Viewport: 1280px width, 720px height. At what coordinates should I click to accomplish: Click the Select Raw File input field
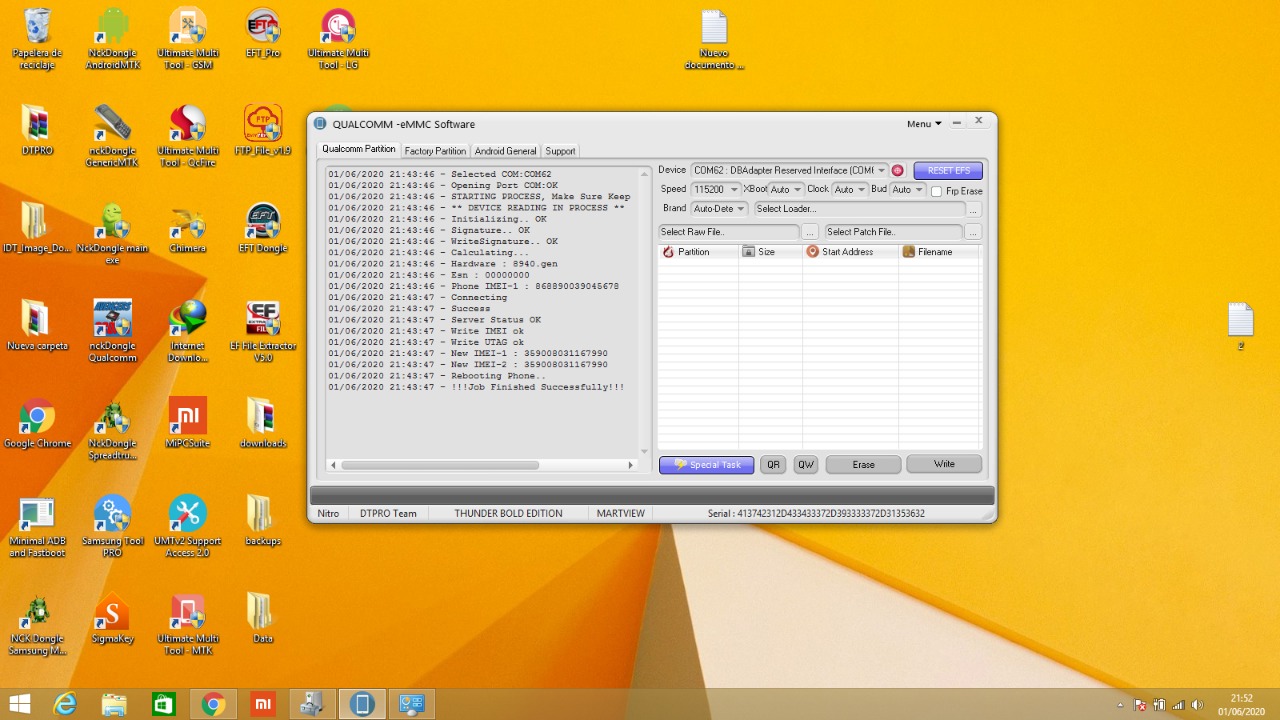tap(729, 232)
